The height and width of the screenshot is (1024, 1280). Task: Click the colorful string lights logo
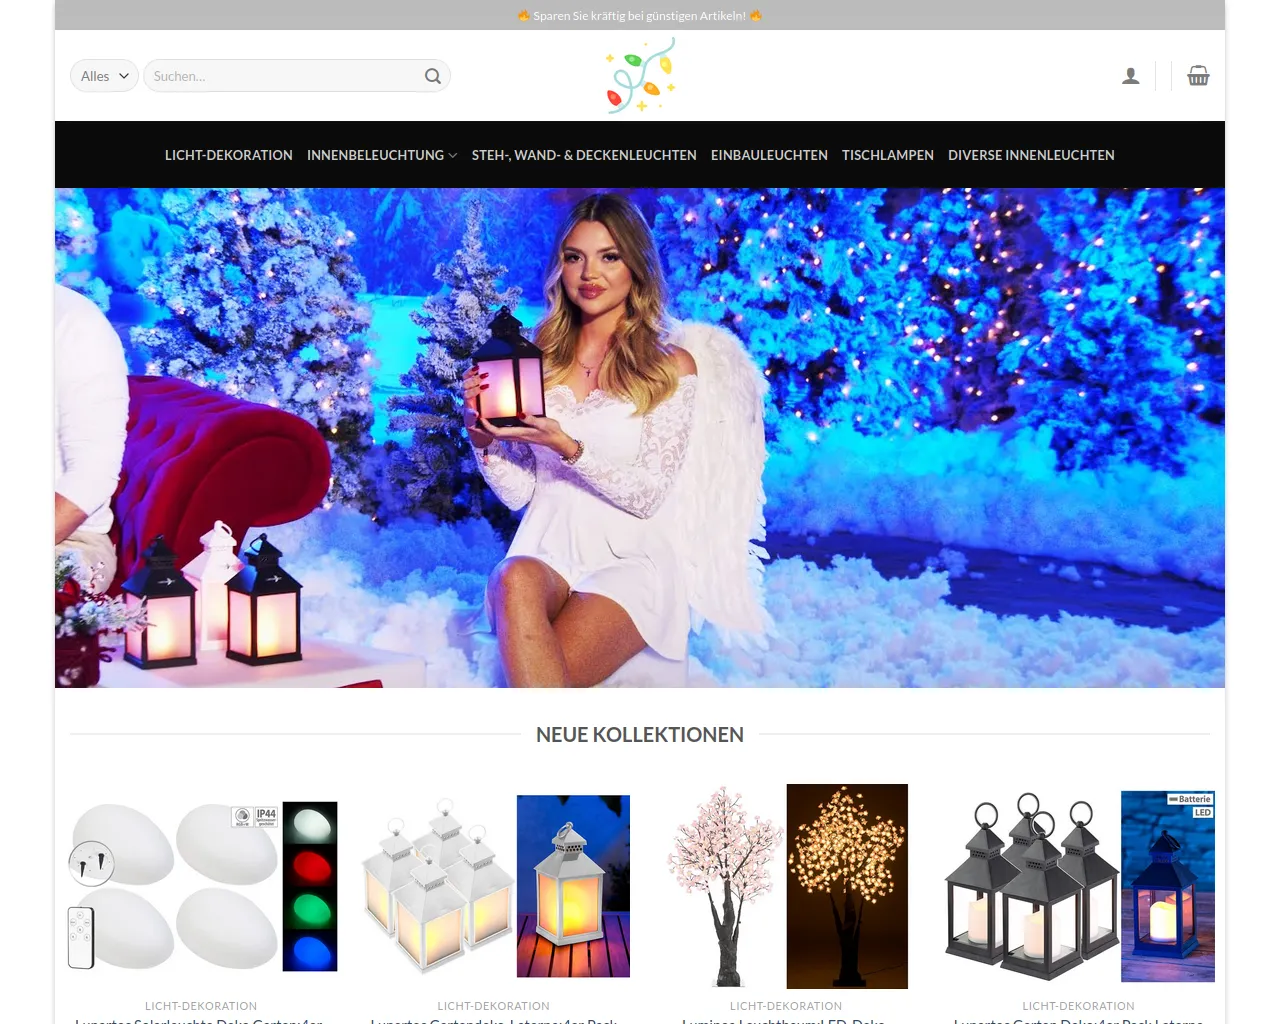tap(640, 75)
